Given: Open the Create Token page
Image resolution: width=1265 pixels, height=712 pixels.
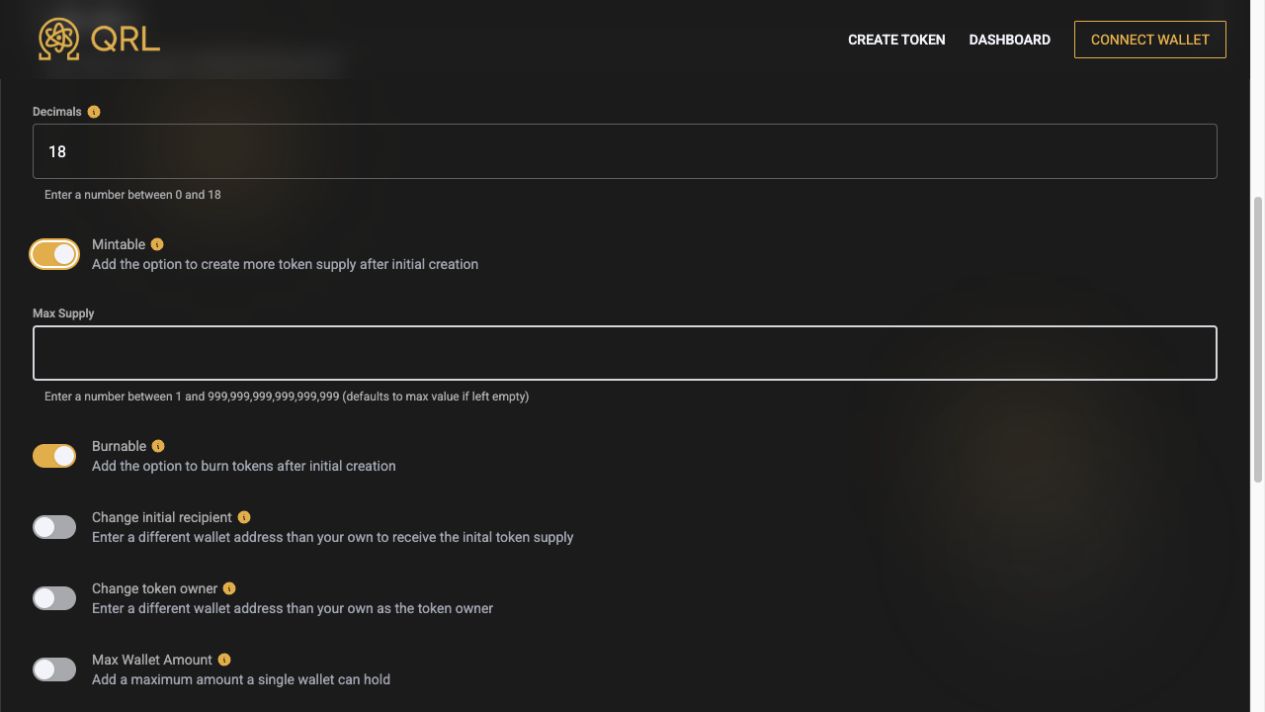Looking at the screenshot, I should (896, 40).
